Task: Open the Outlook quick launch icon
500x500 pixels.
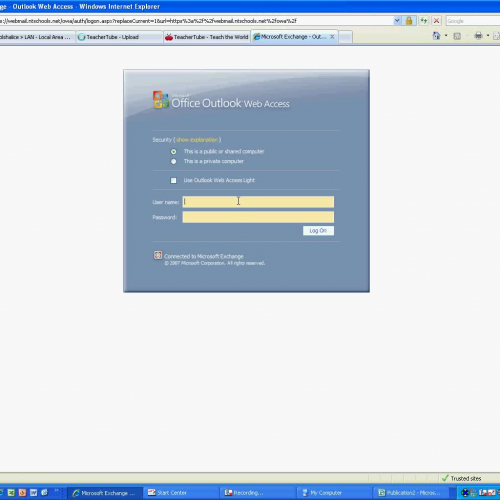Action: click(x=44, y=492)
